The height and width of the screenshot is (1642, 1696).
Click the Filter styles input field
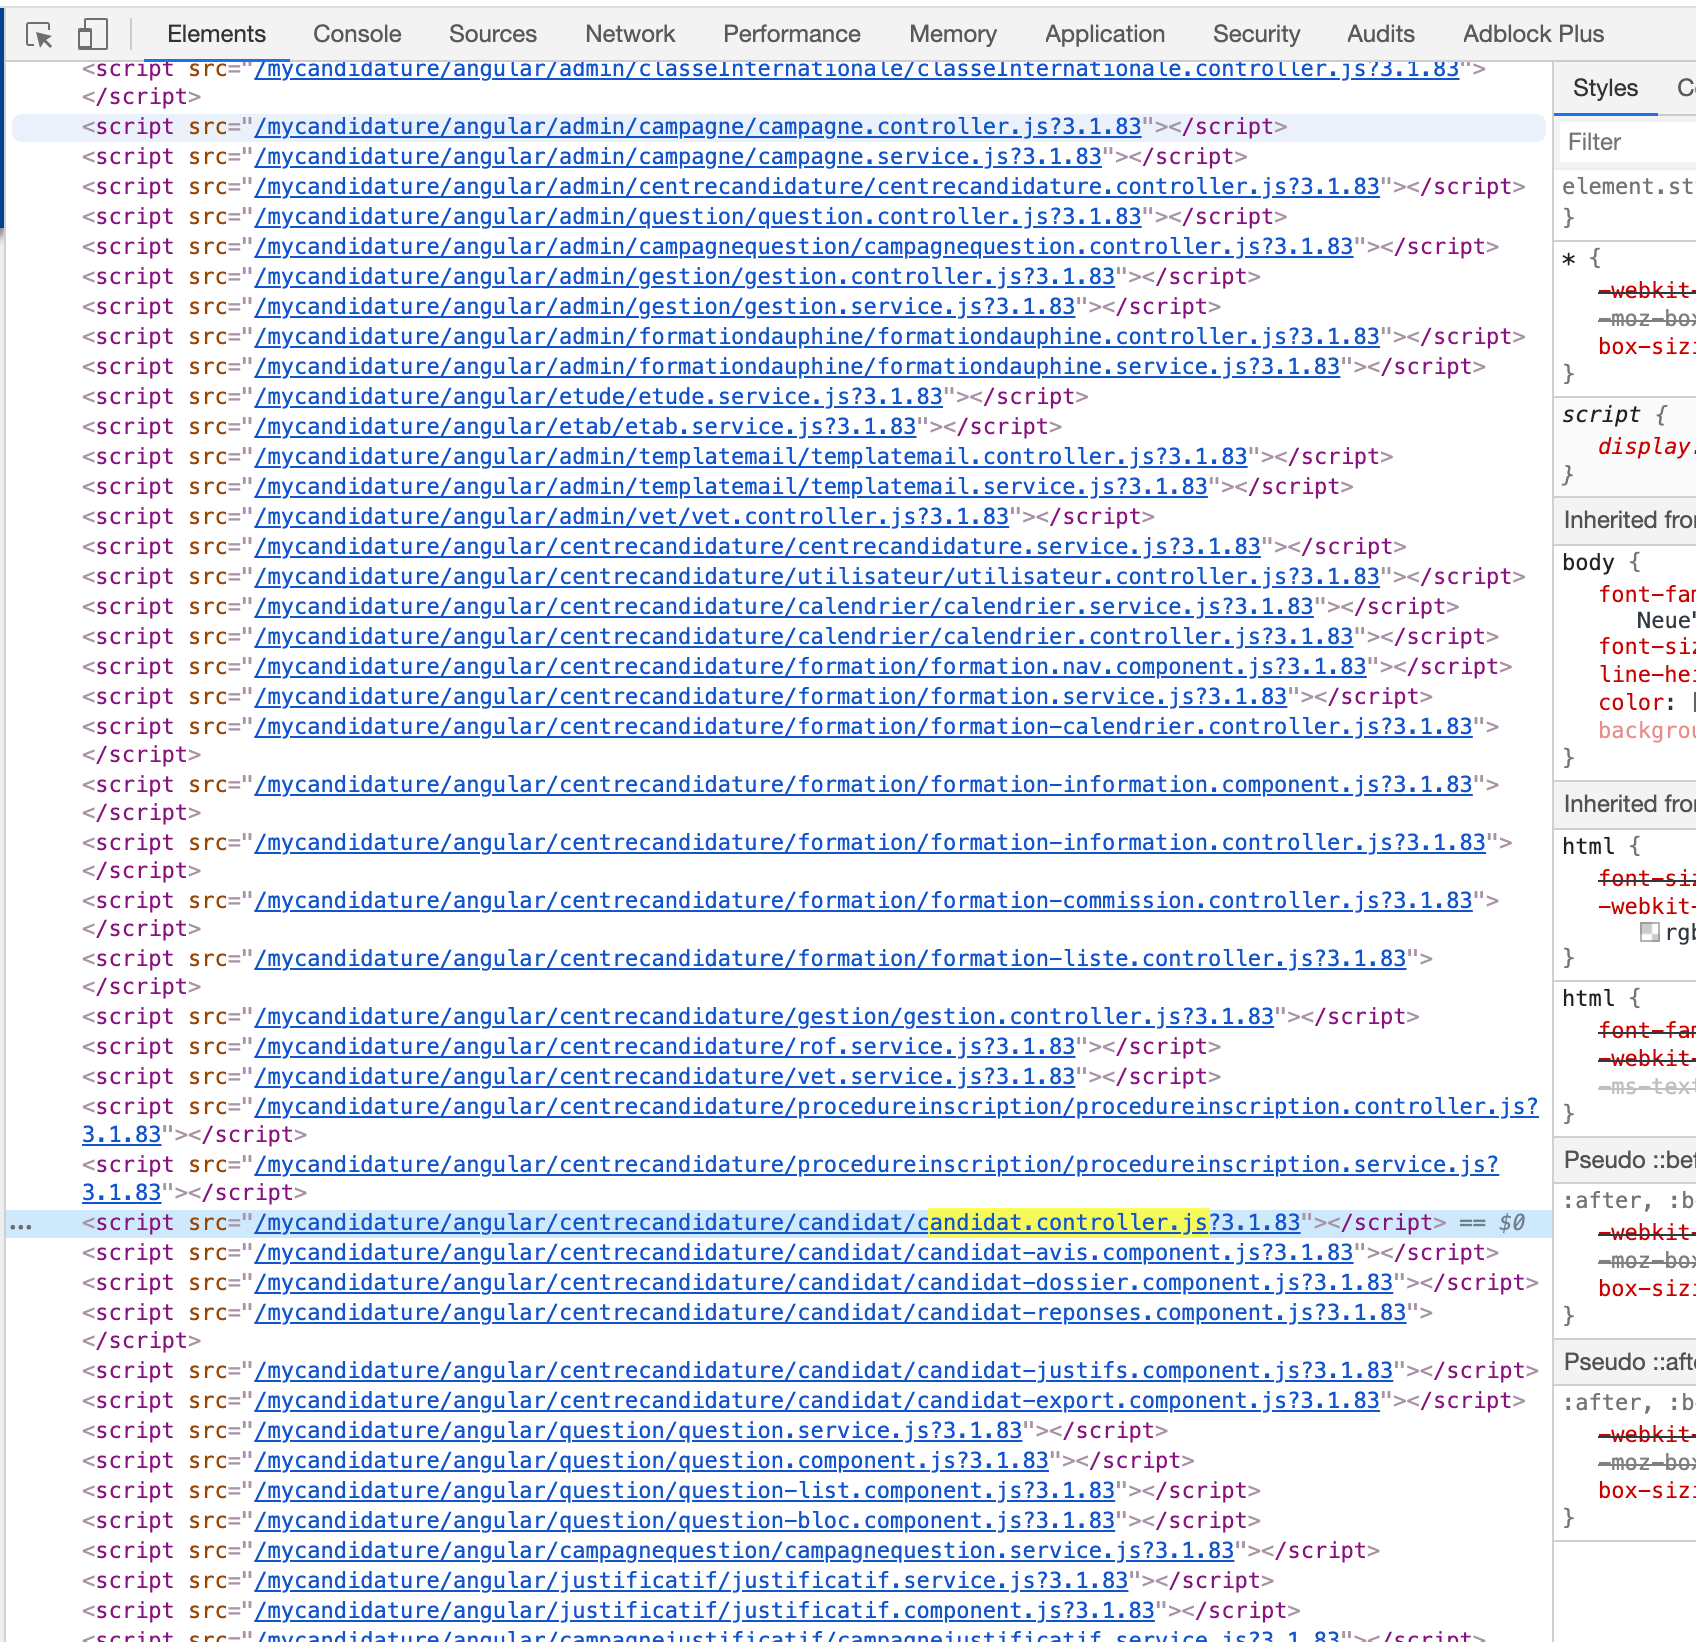click(1626, 142)
